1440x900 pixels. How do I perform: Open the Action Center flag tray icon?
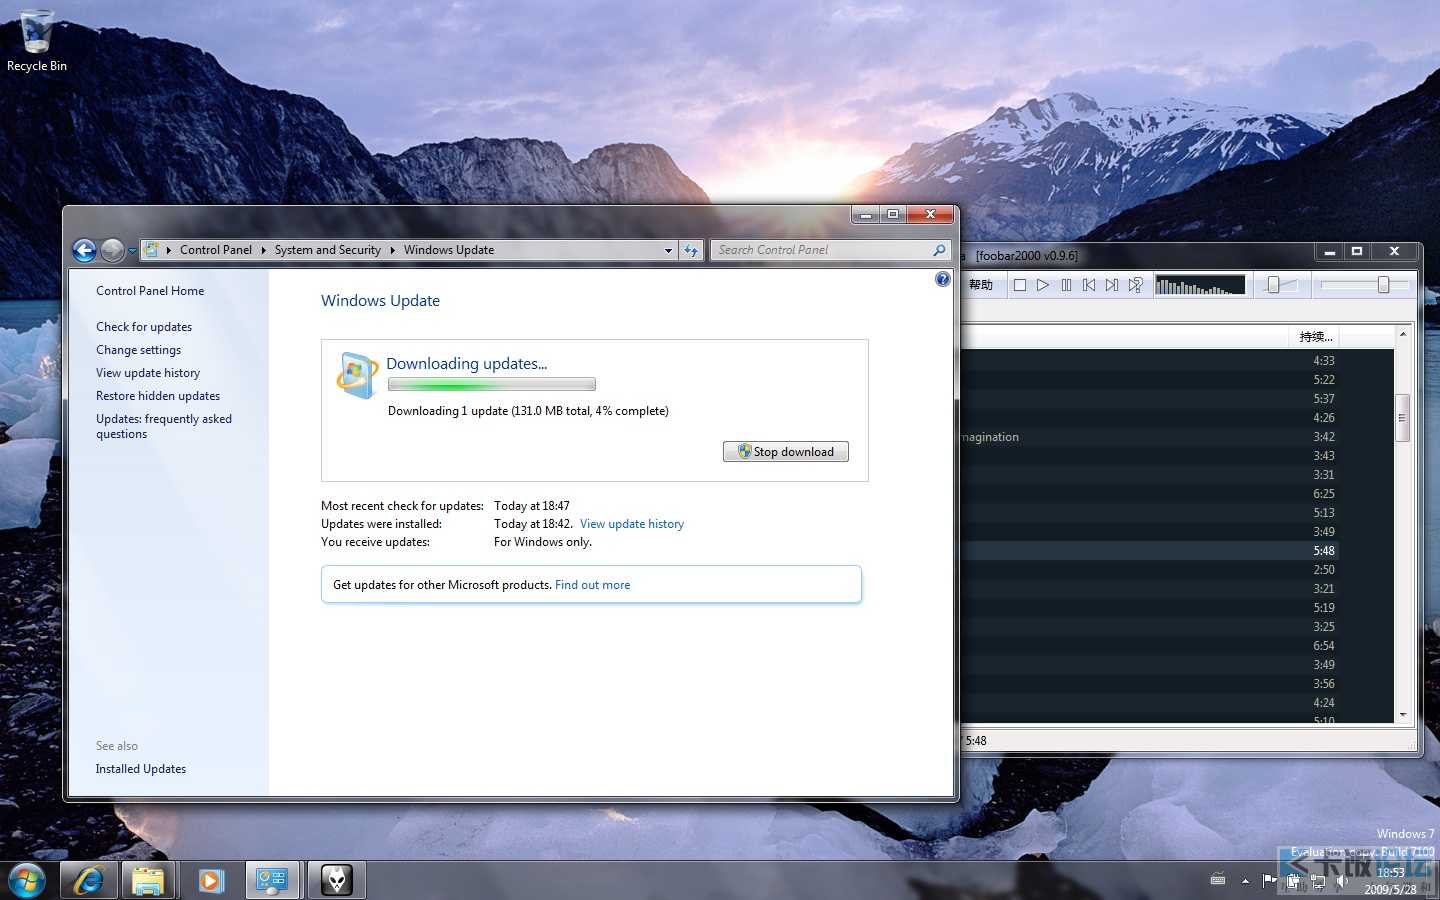tap(1269, 880)
